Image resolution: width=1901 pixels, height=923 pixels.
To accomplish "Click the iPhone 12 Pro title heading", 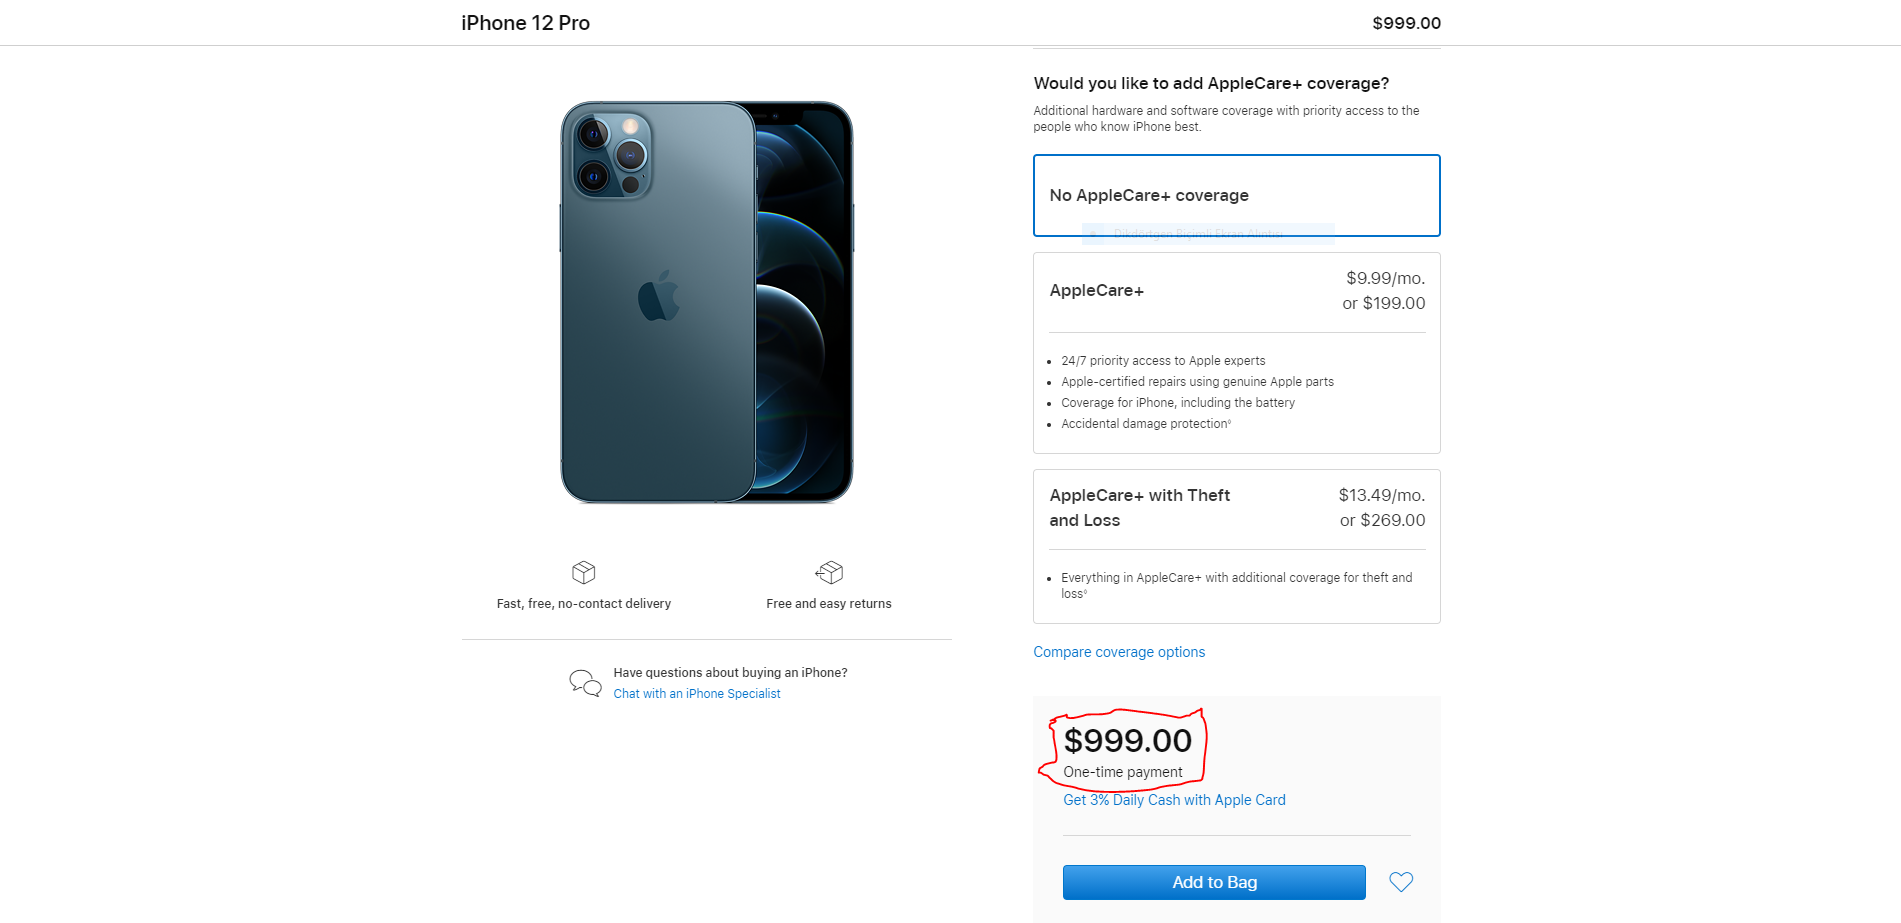I will [x=525, y=22].
